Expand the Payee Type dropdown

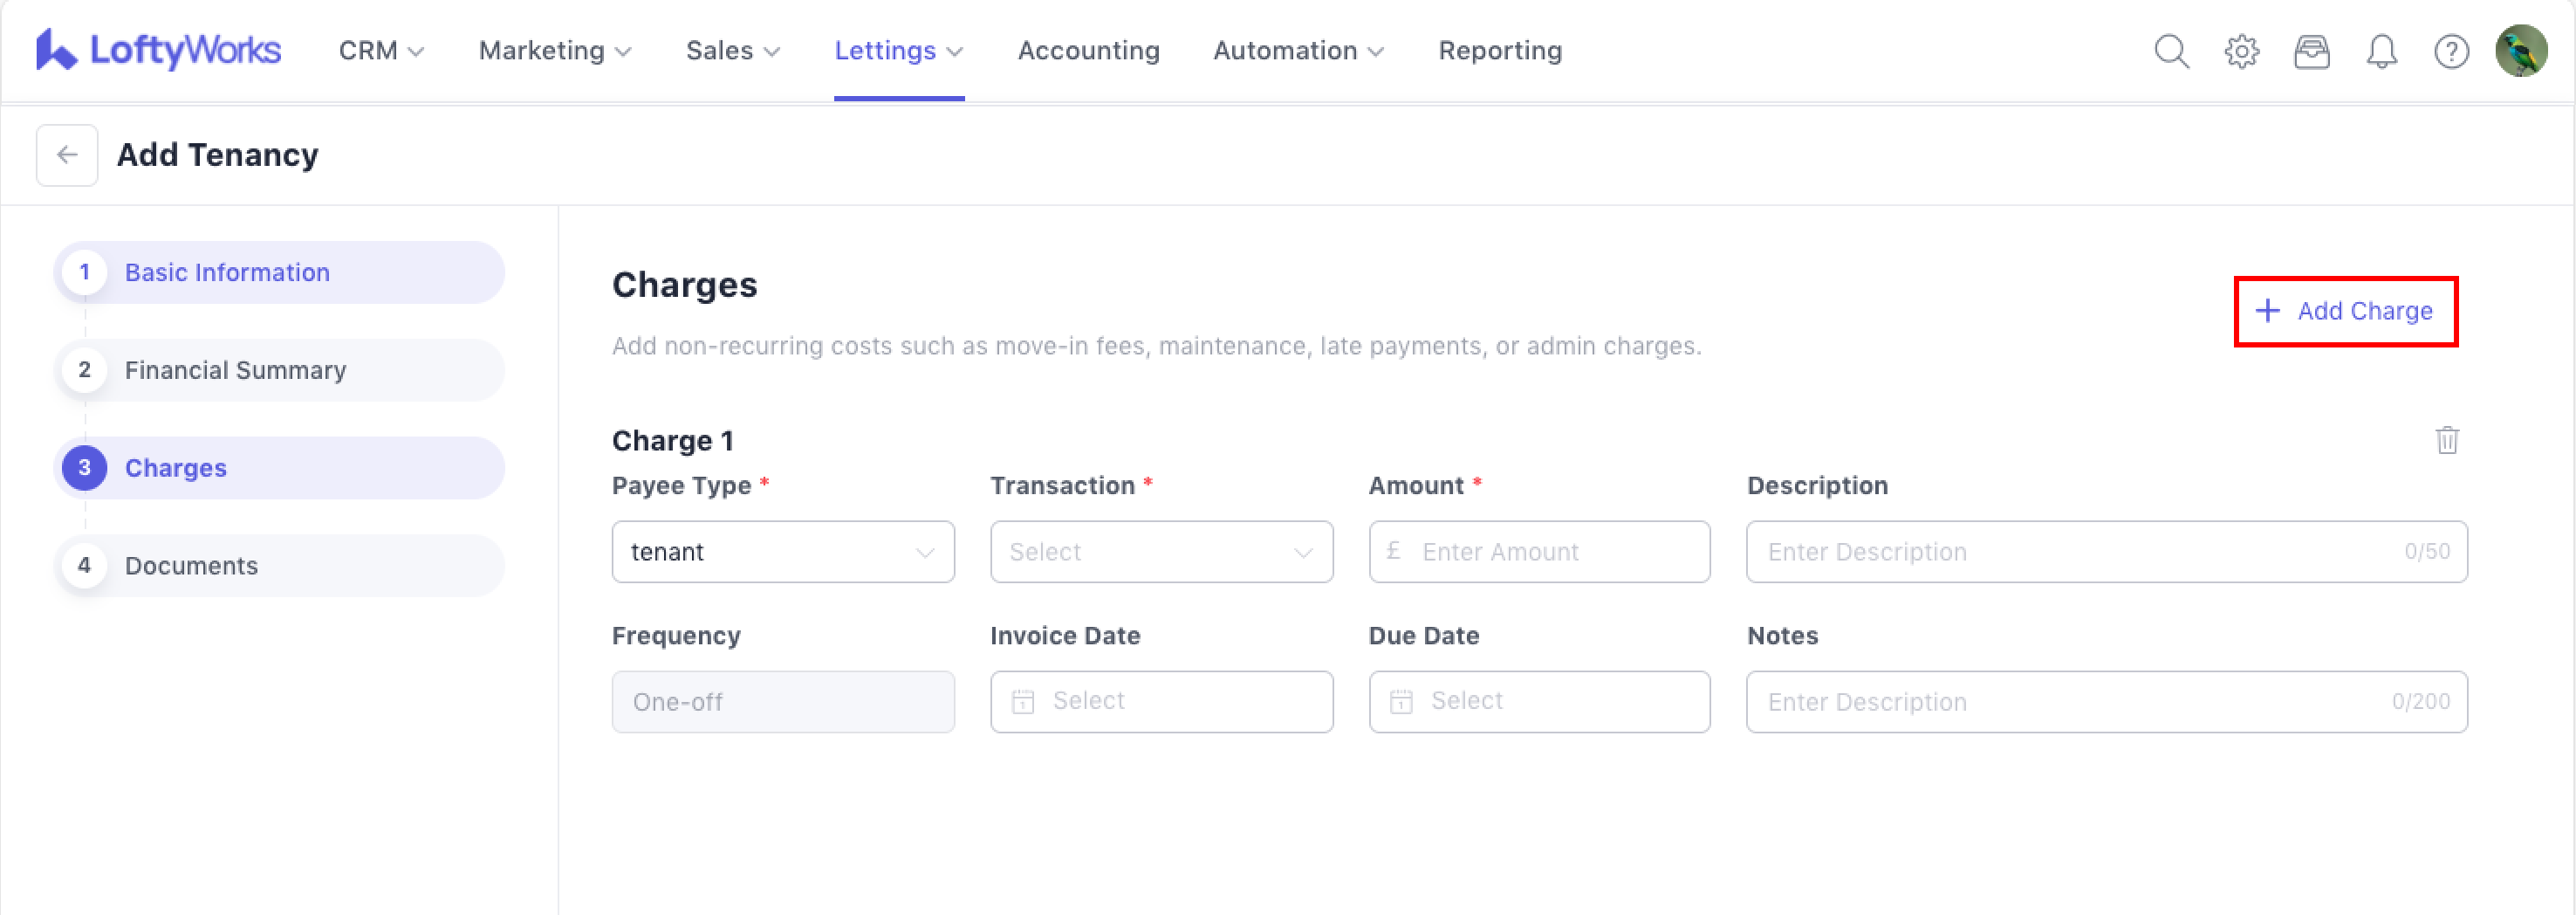(x=782, y=552)
